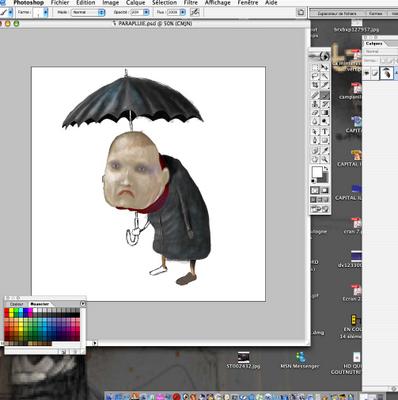Open the layer blend mode dropdown in Calques
The height and width of the screenshot is (400, 398).
pyautogui.click(x=380, y=52)
